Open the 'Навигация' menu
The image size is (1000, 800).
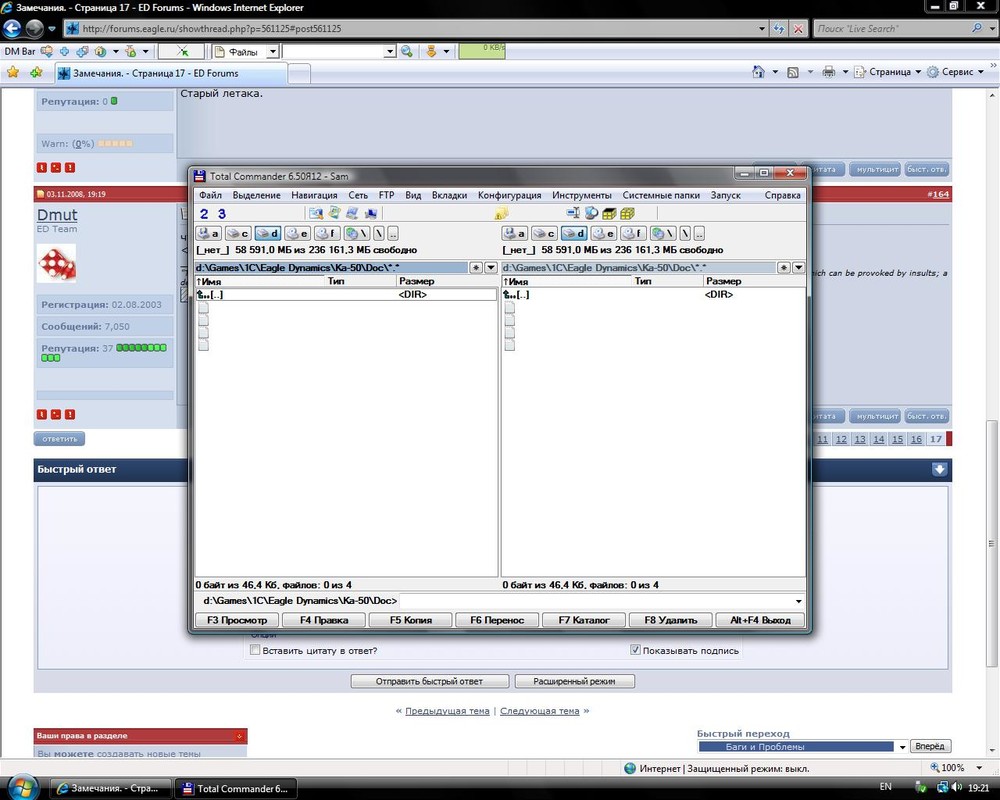pos(314,195)
